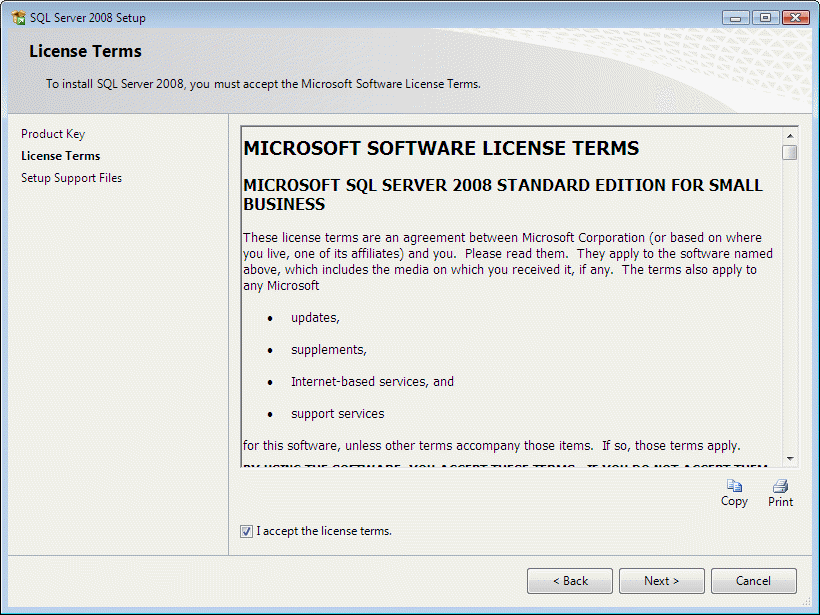Click the 'updates,' bullet text
The height and width of the screenshot is (615, 820).
pos(315,318)
